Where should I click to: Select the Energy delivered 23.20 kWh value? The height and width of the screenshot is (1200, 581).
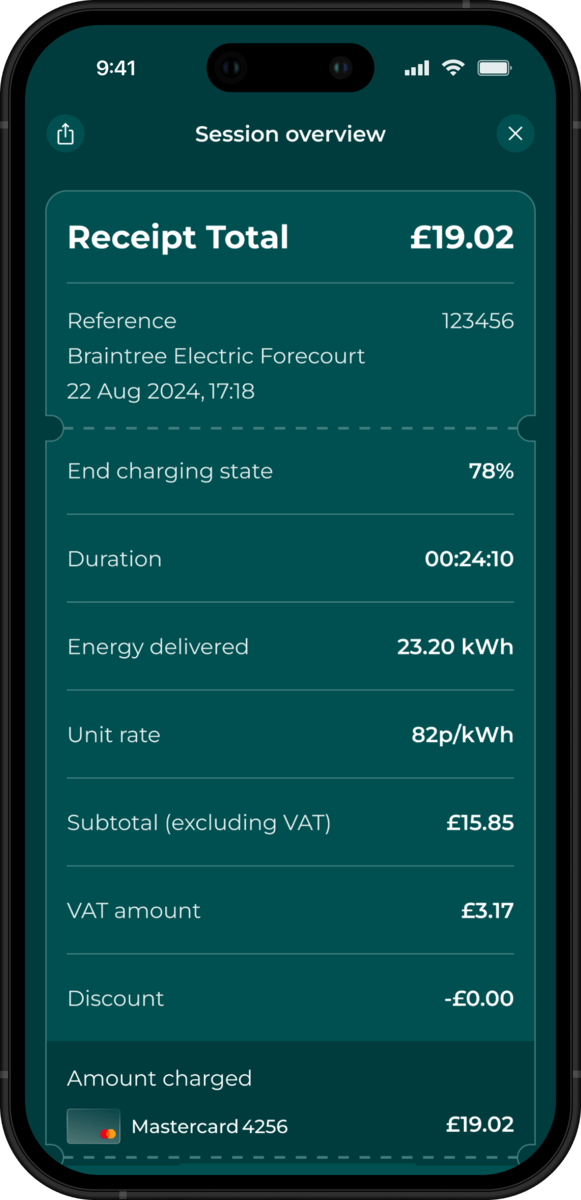click(455, 647)
